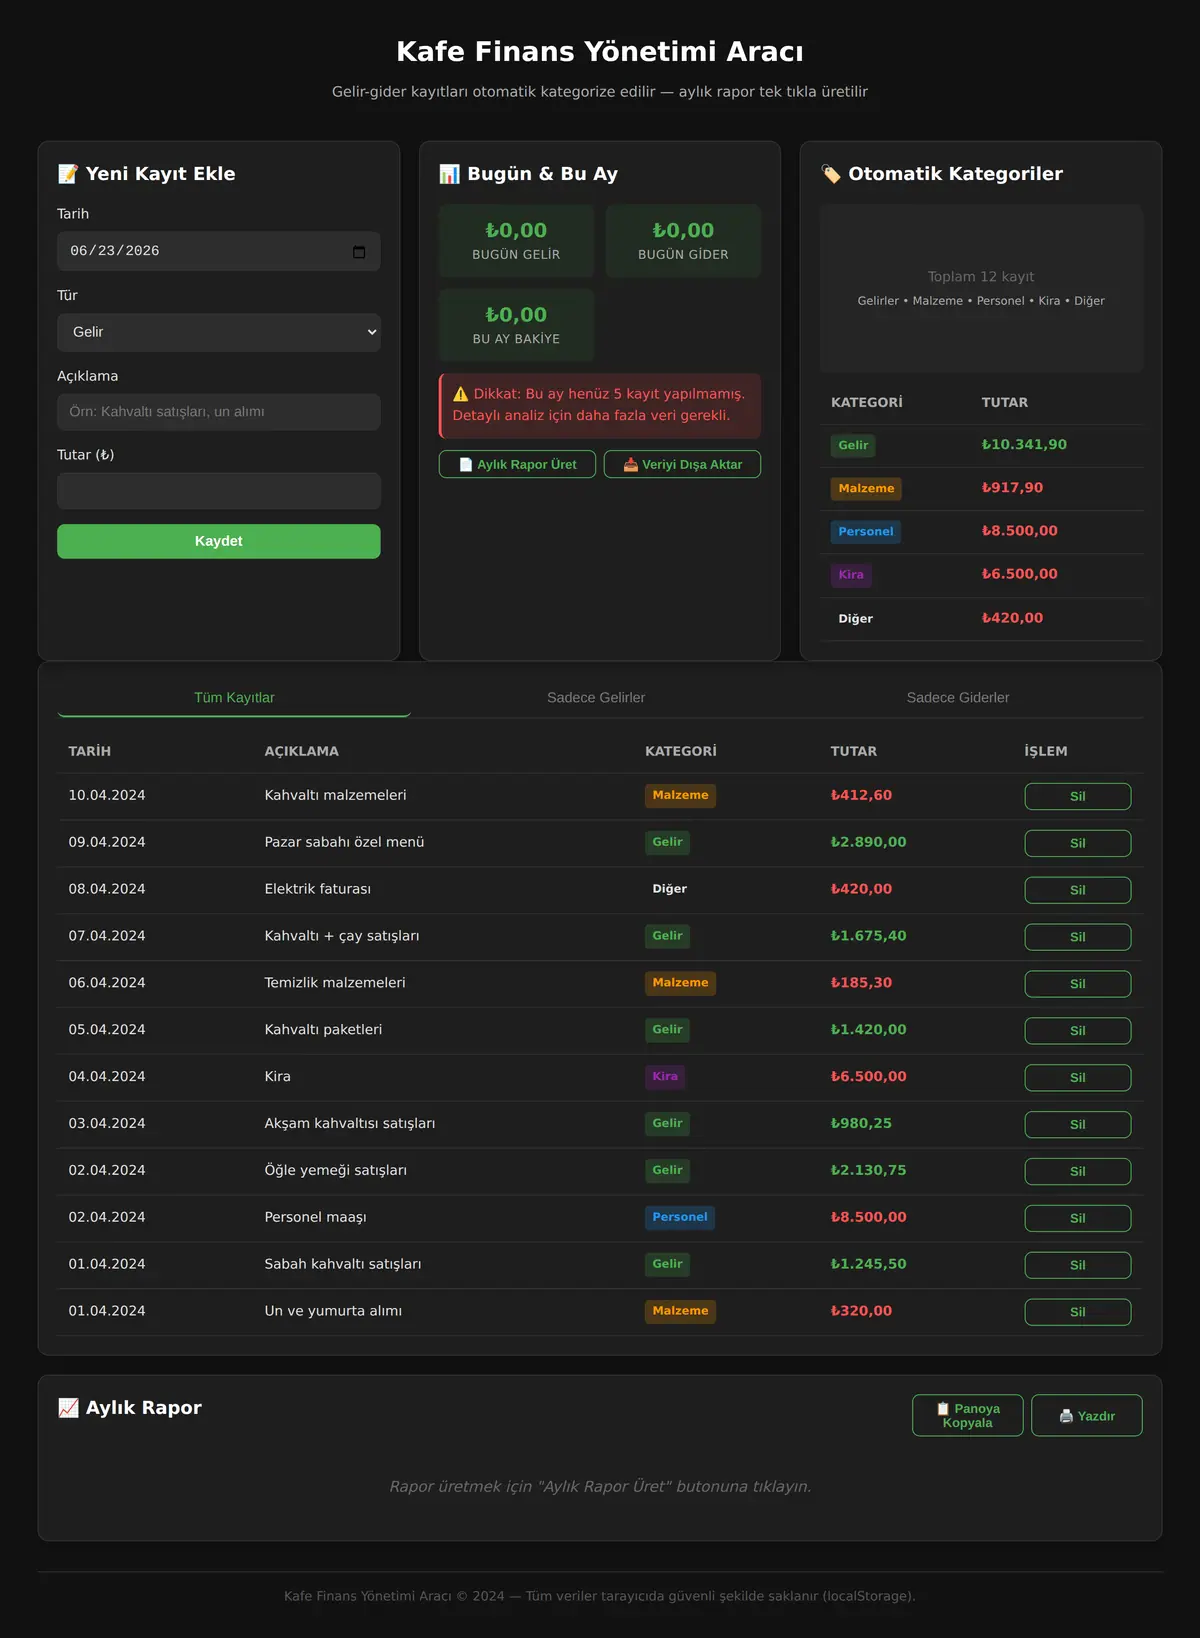The width and height of the screenshot is (1200, 1638).
Task: Open the Tür dropdown showing Gelir
Action: coord(219,332)
